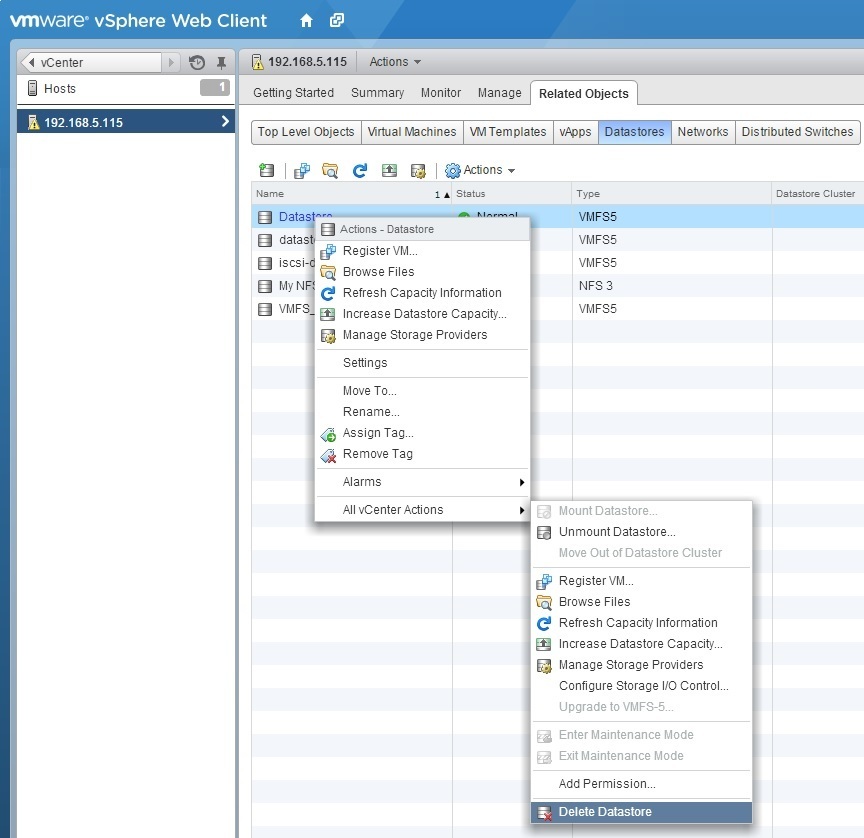
Task: Click the datastore icon on the My NFS row
Action: [265, 286]
